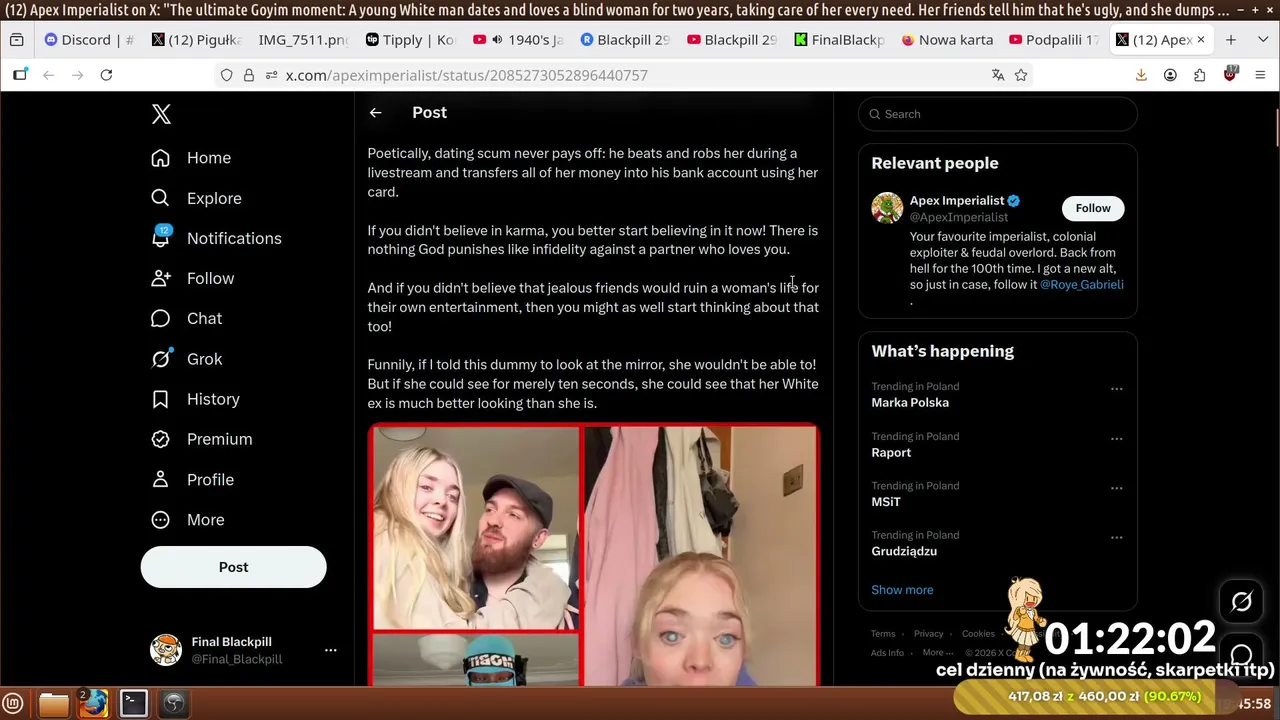1280x720 pixels.
Task: Open the Follow section in the sidebar
Action: [192, 278]
